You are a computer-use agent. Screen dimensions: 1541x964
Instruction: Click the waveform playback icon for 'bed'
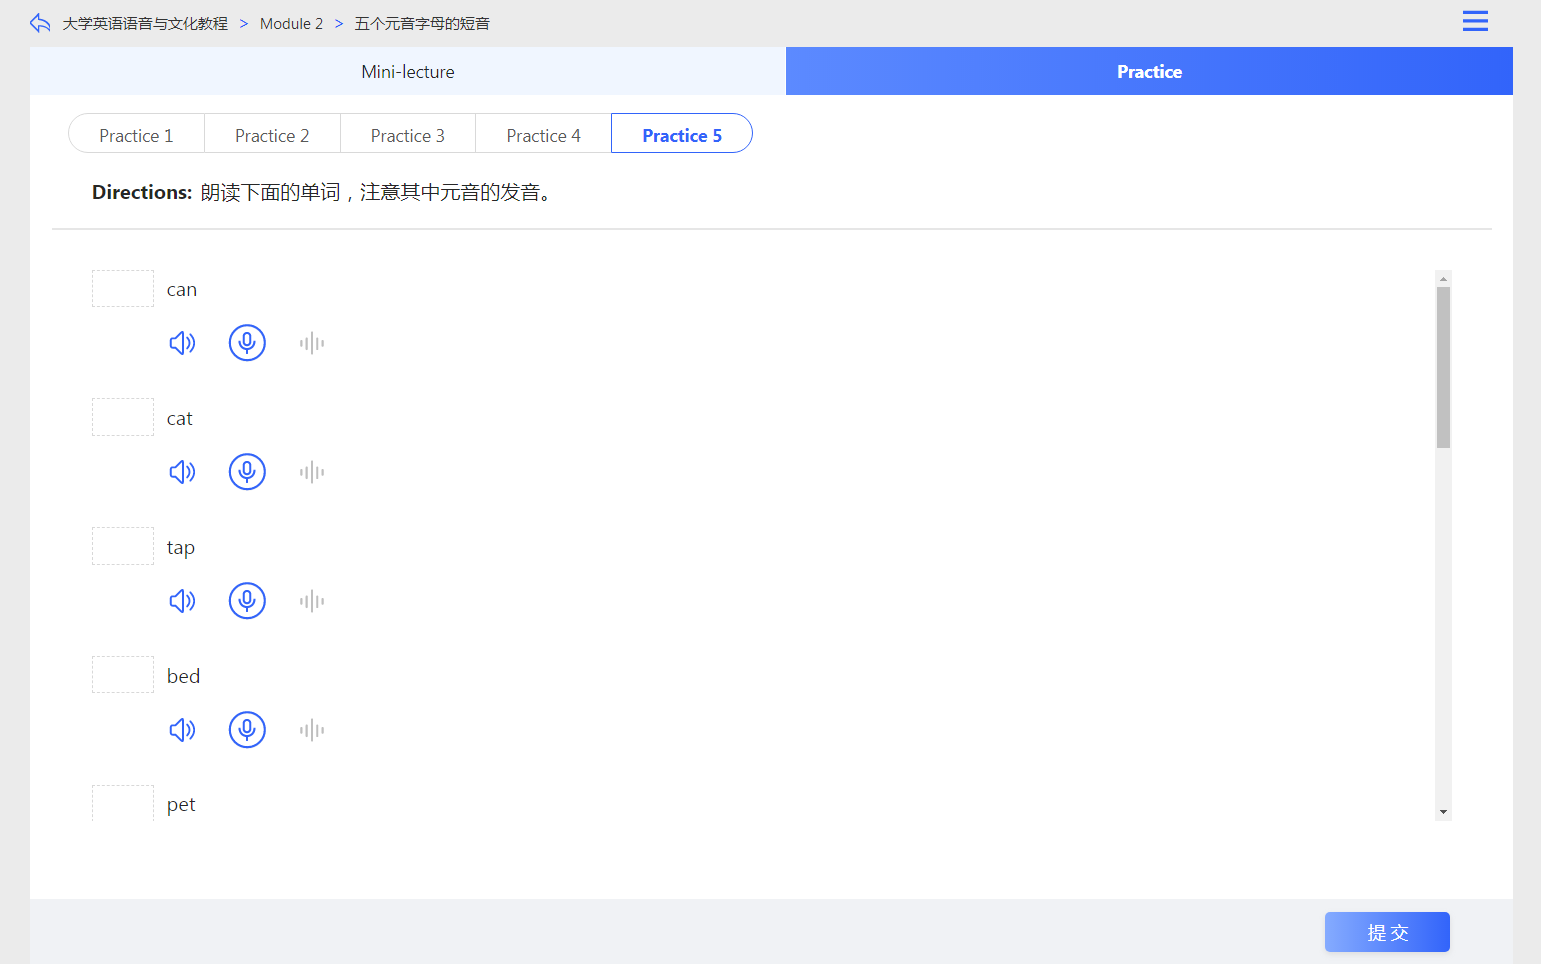point(312,730)
